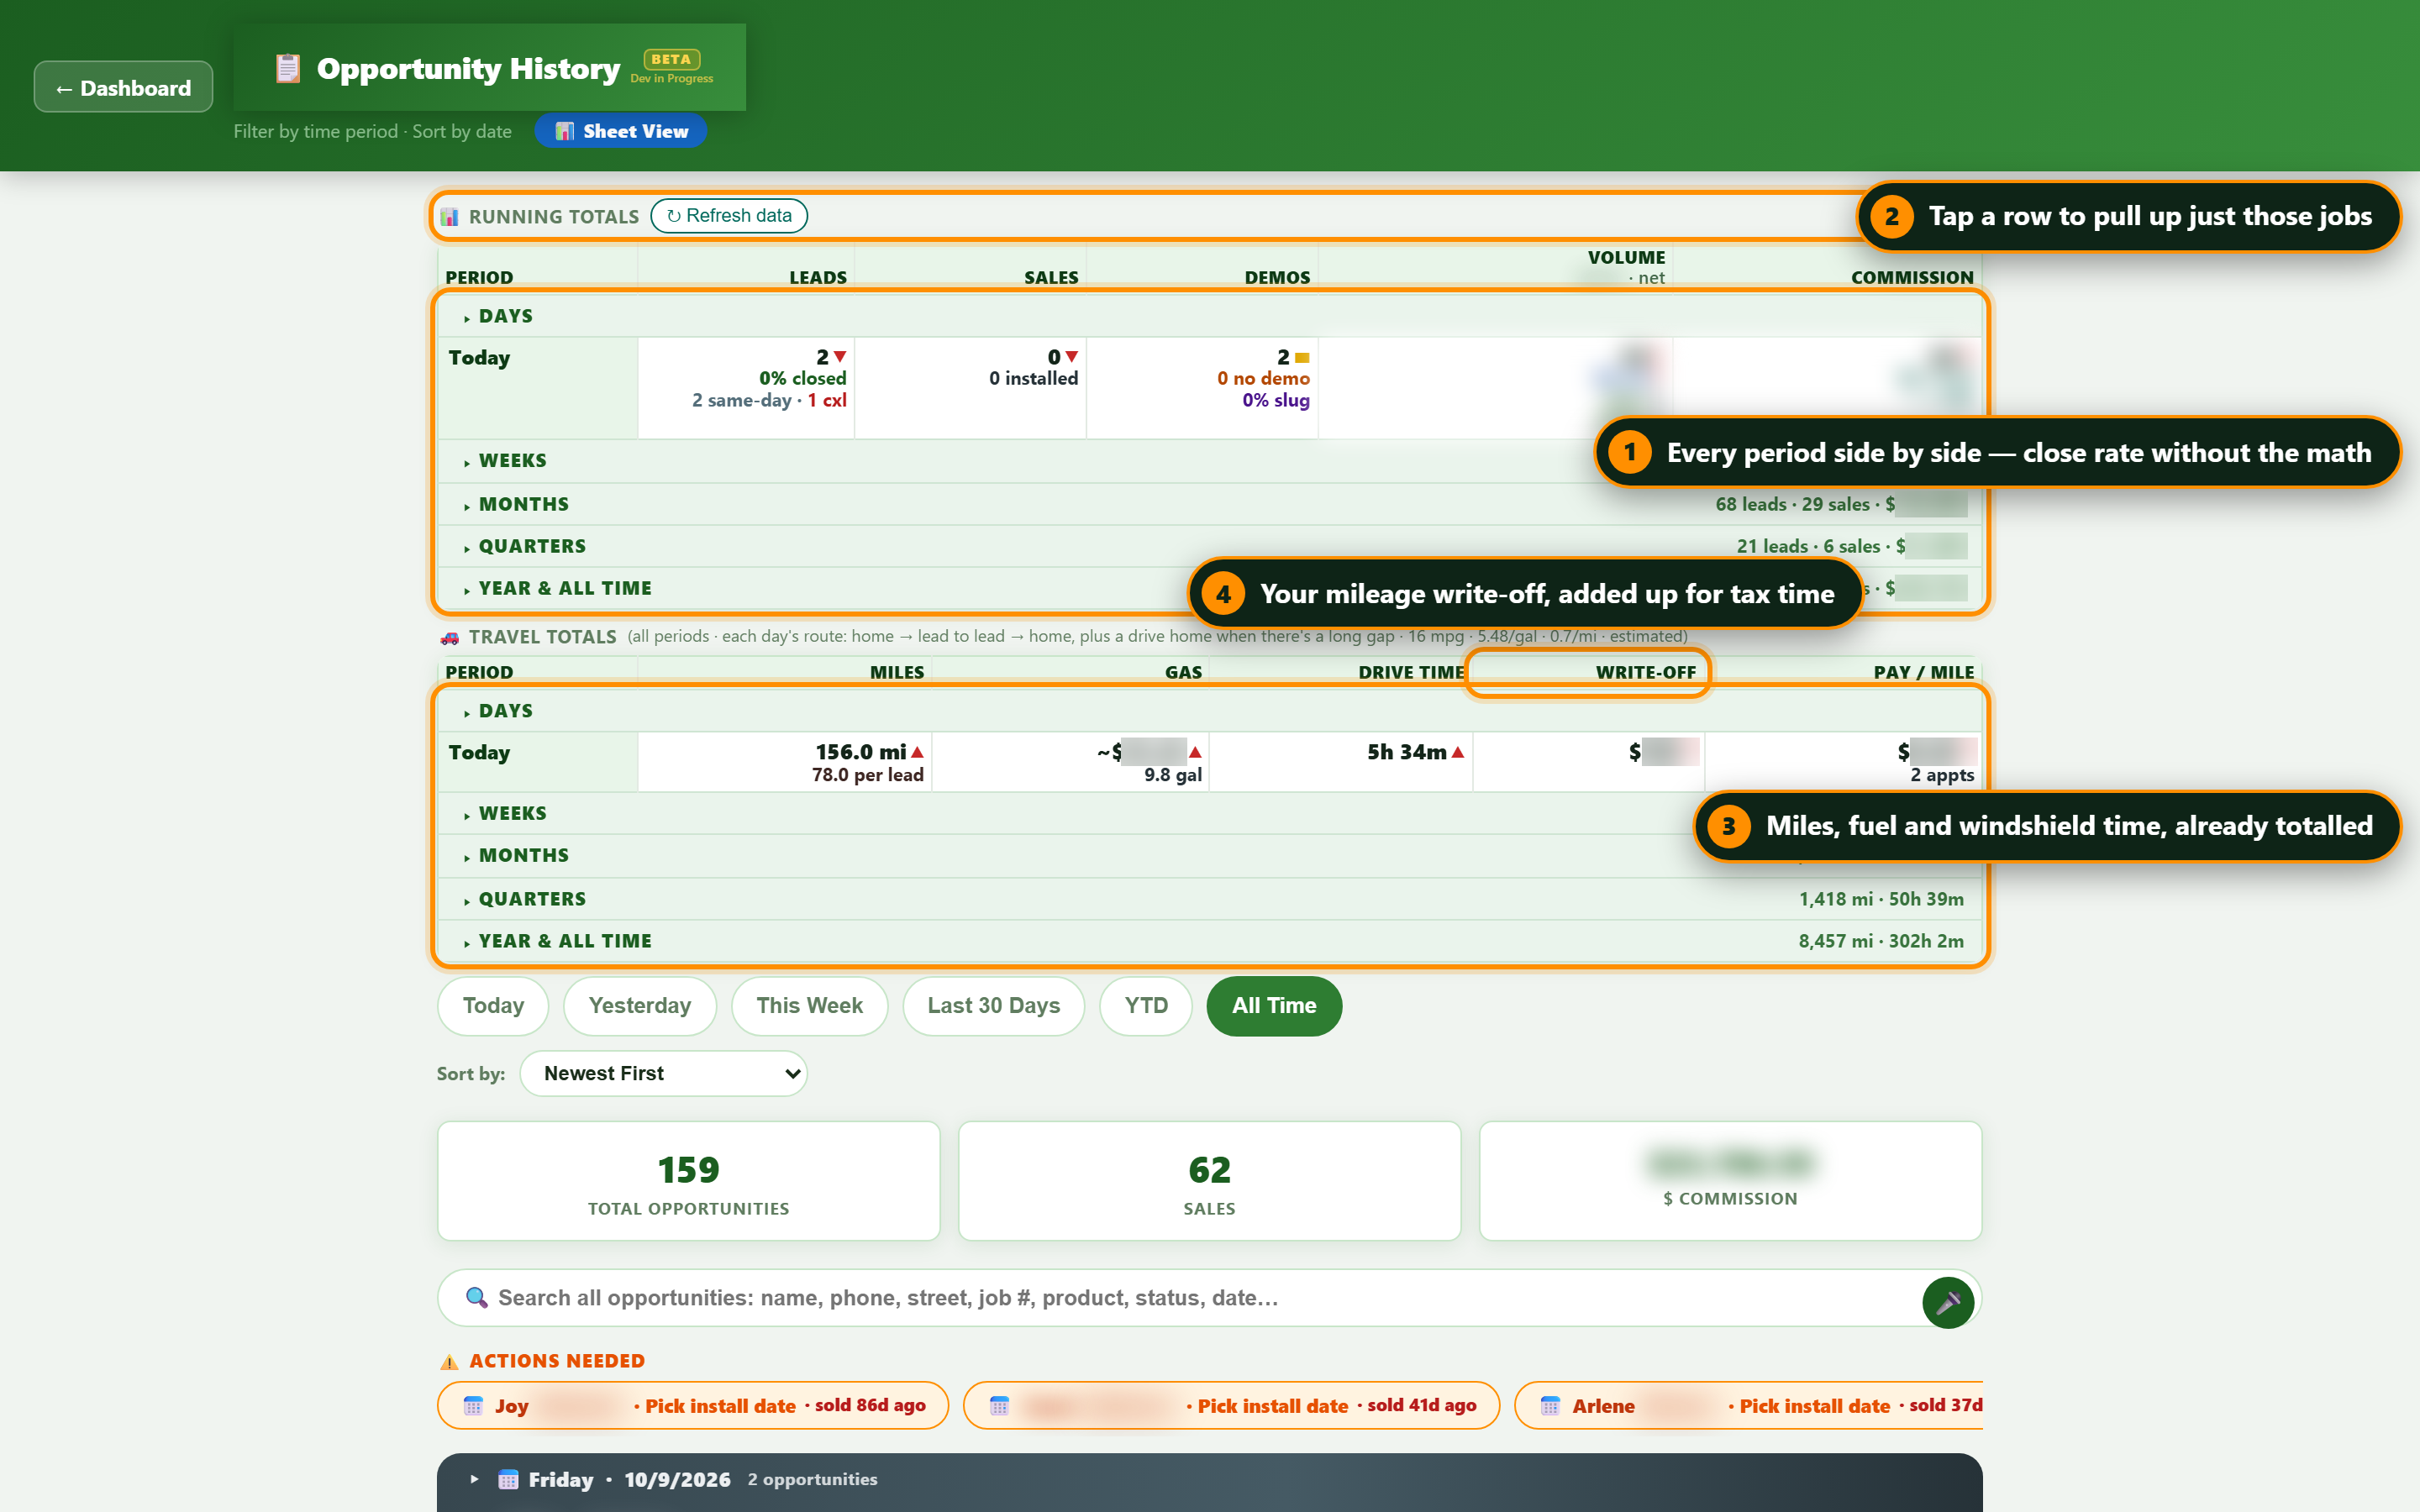Click the $ Commission summary card
2420x1512 pixels.
tap(1730, 1181)
